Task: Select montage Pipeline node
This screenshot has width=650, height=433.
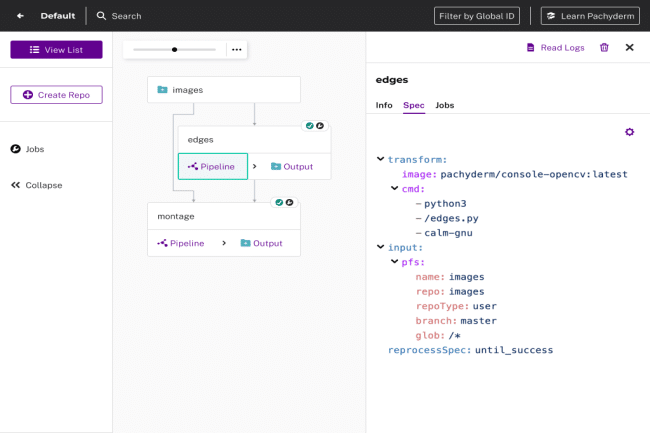Action: pyautogui.click(x=181, y=243)
